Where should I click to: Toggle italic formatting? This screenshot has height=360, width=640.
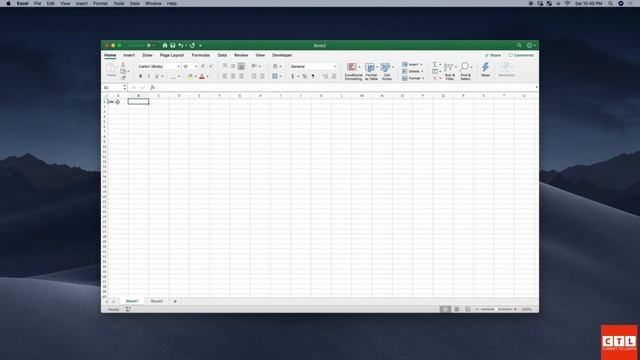point(149,76)
